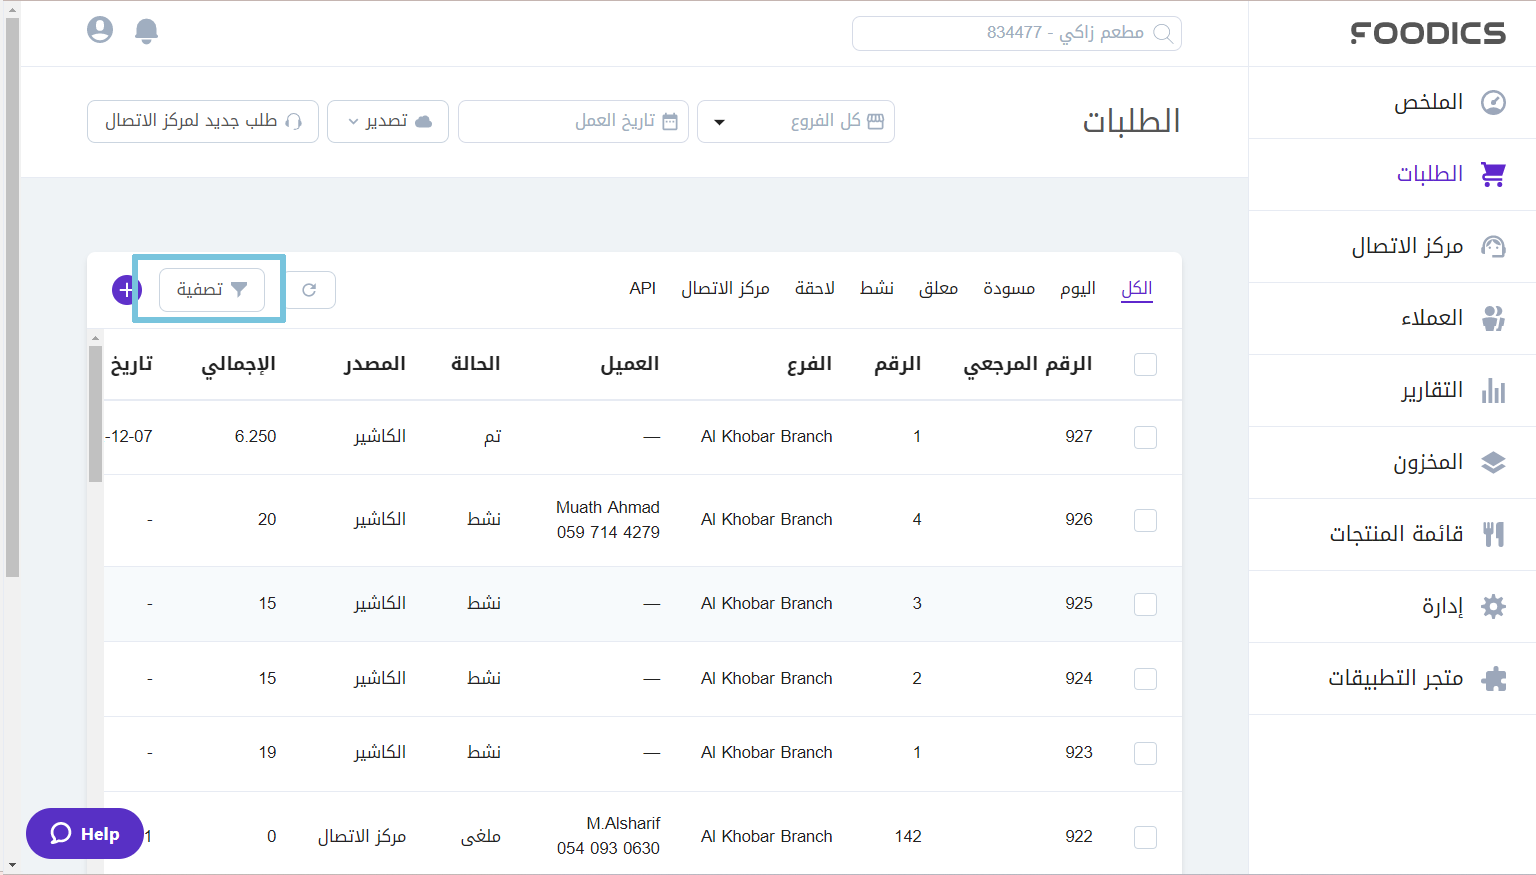Click the قائمة المنتجات (Products) sidebar icon
1536x875 pixels.
coord(1494,534)
